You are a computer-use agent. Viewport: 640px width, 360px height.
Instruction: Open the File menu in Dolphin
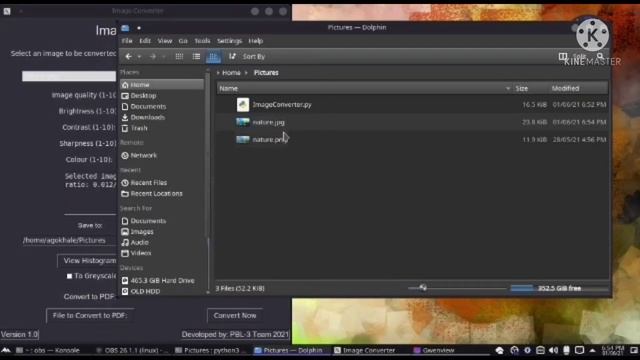point(127,41)
